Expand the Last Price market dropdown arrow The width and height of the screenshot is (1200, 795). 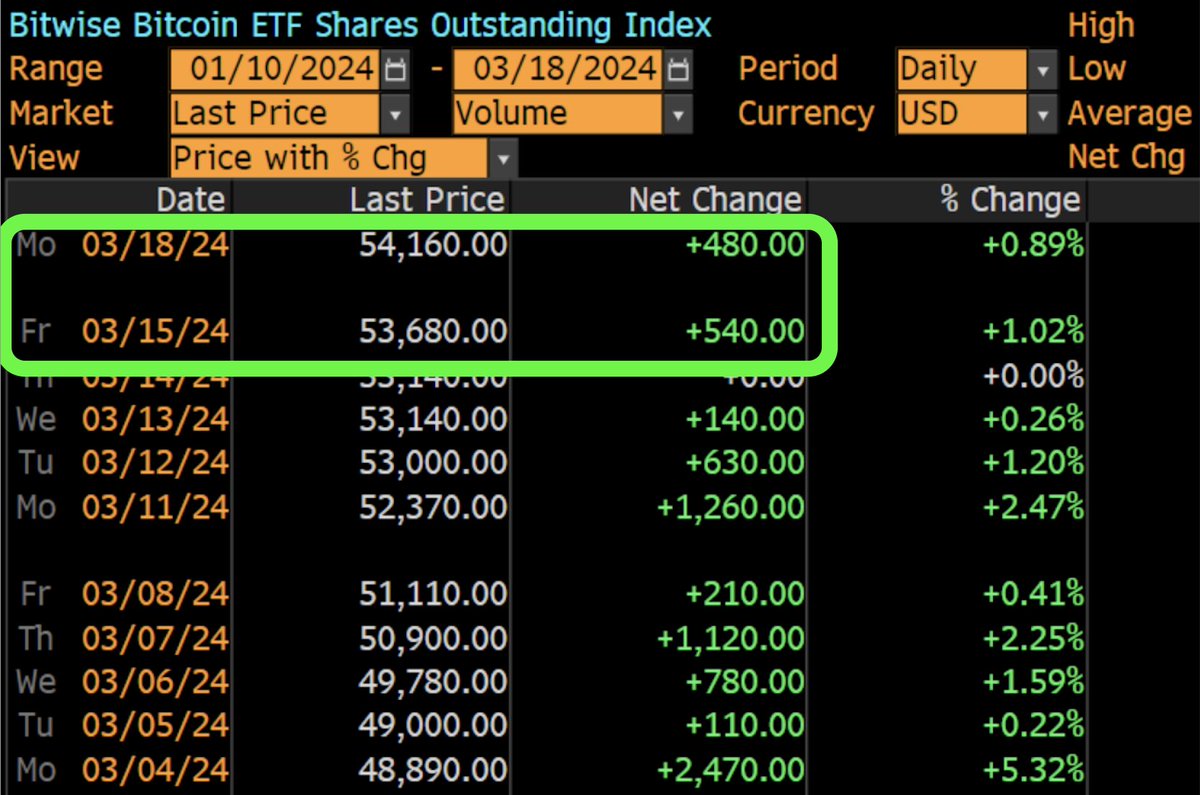[x=396, y=115]
